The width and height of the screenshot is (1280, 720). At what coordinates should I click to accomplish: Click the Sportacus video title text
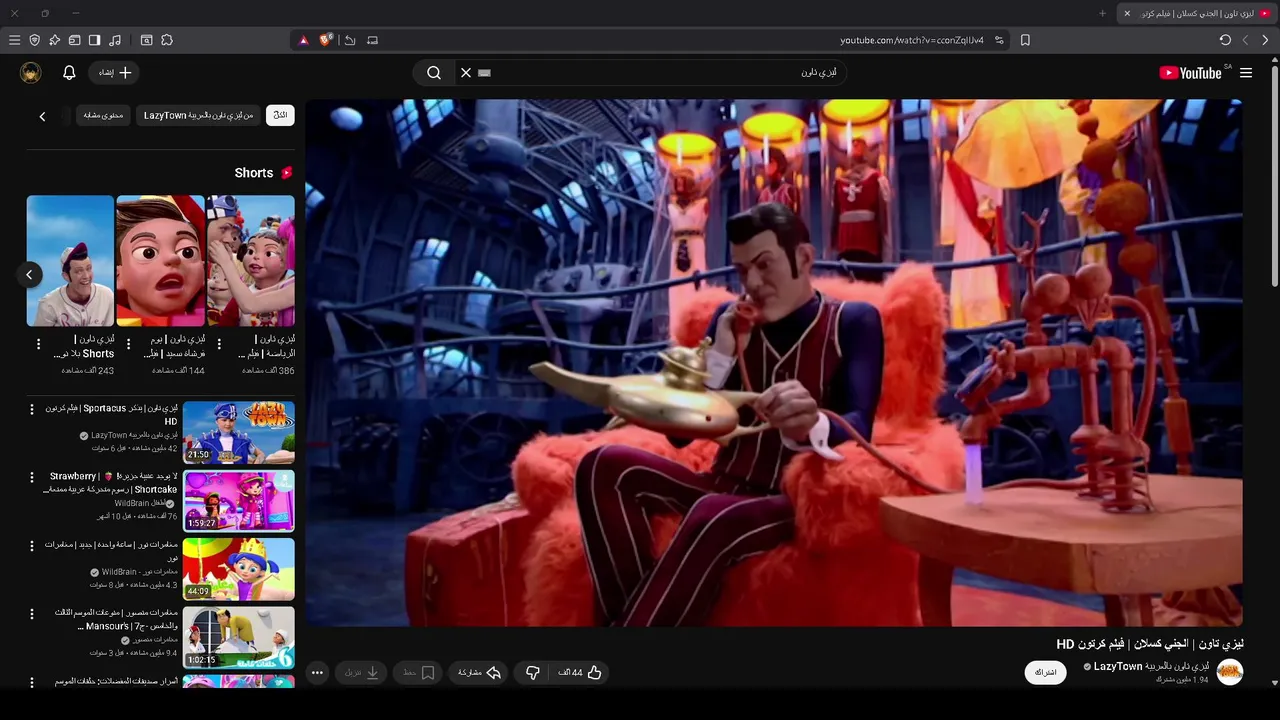112,414
